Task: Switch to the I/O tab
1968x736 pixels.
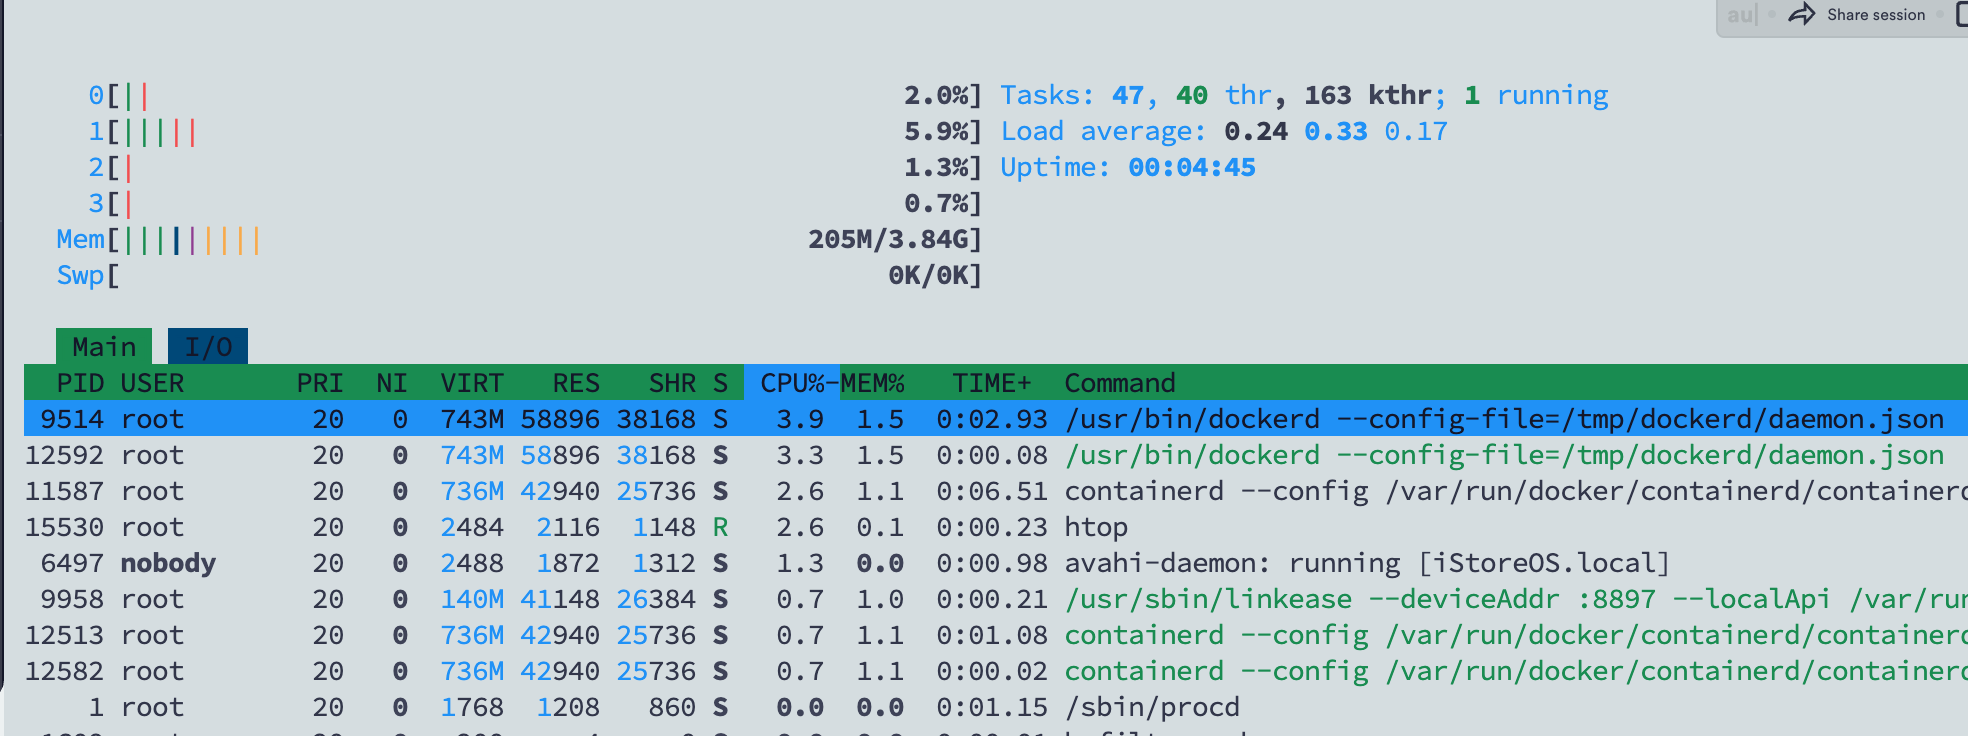Action: [208, 347]
